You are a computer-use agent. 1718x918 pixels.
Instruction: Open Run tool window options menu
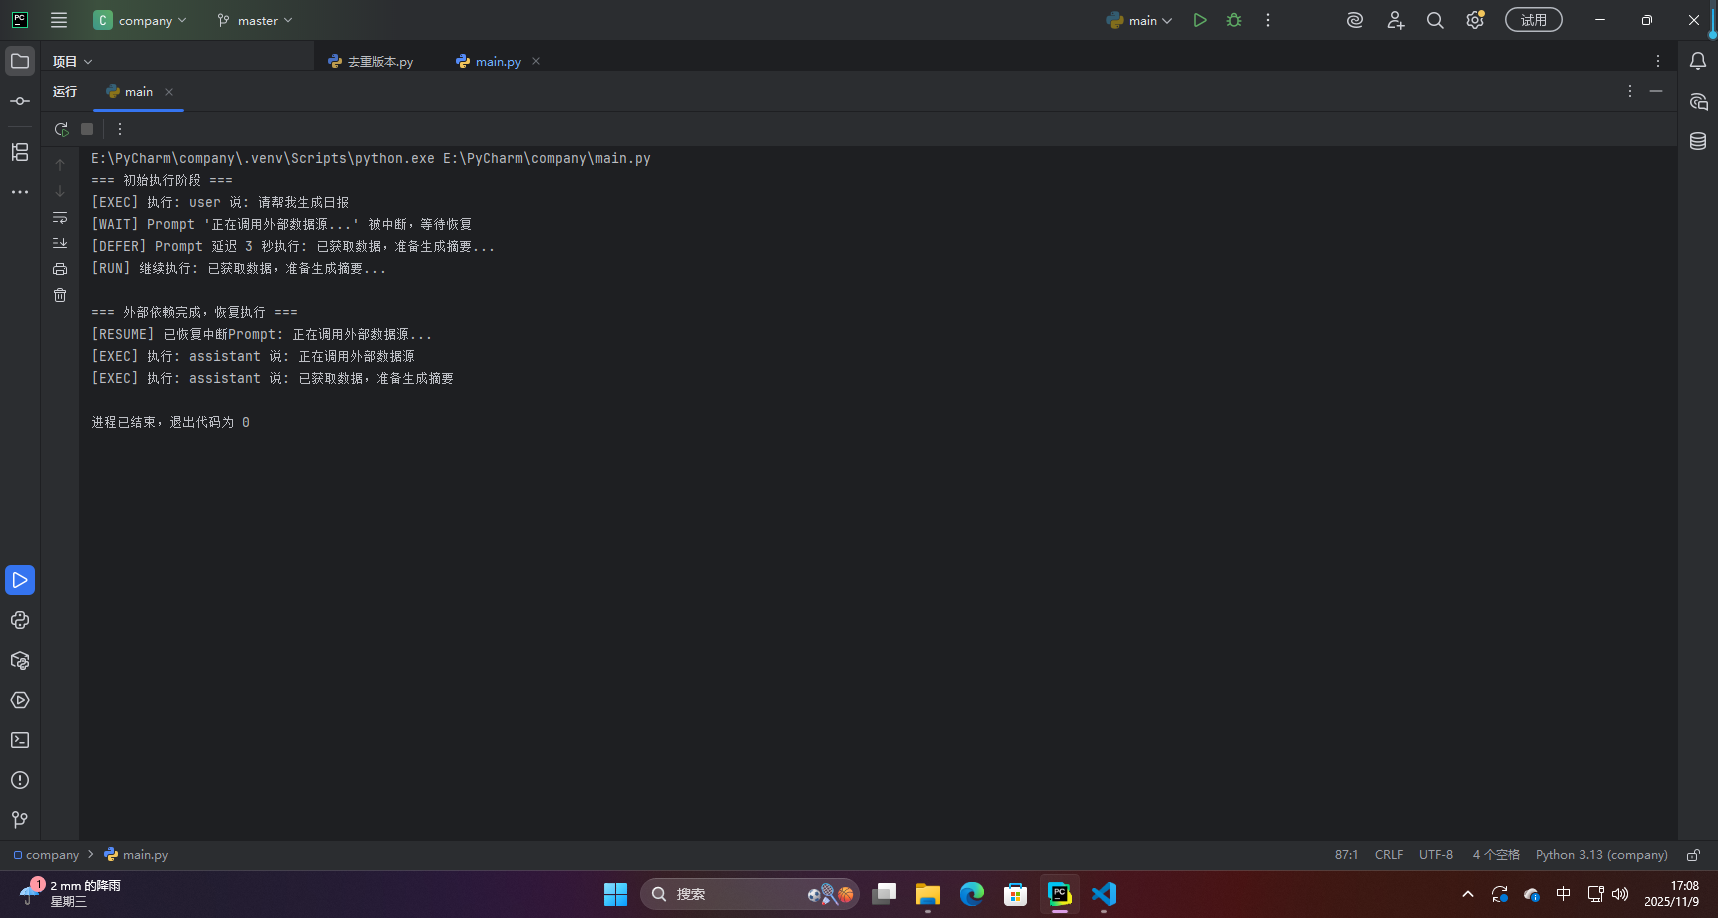coord(1630,91)
